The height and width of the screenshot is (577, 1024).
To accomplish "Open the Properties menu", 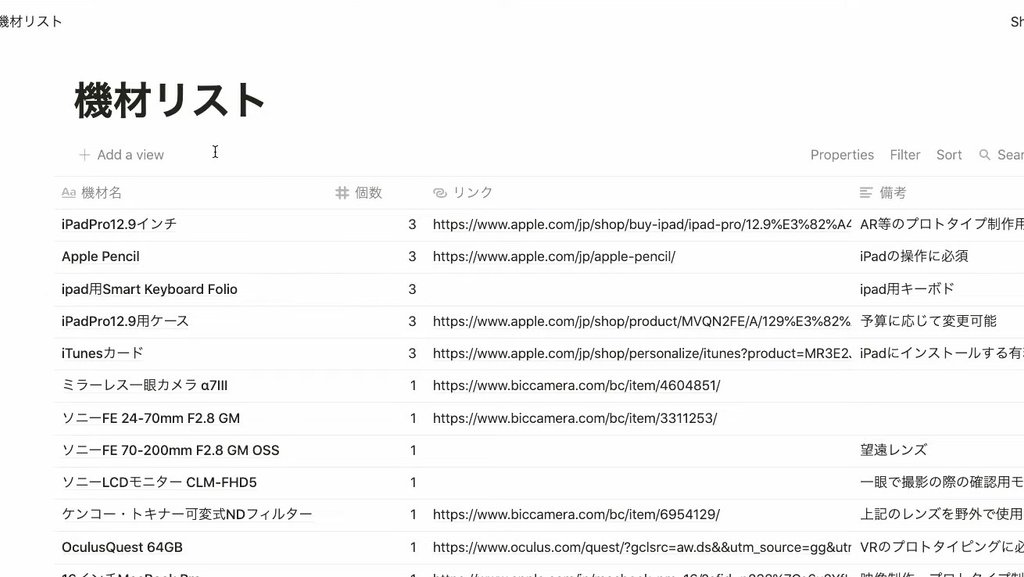I will point(842,155).
